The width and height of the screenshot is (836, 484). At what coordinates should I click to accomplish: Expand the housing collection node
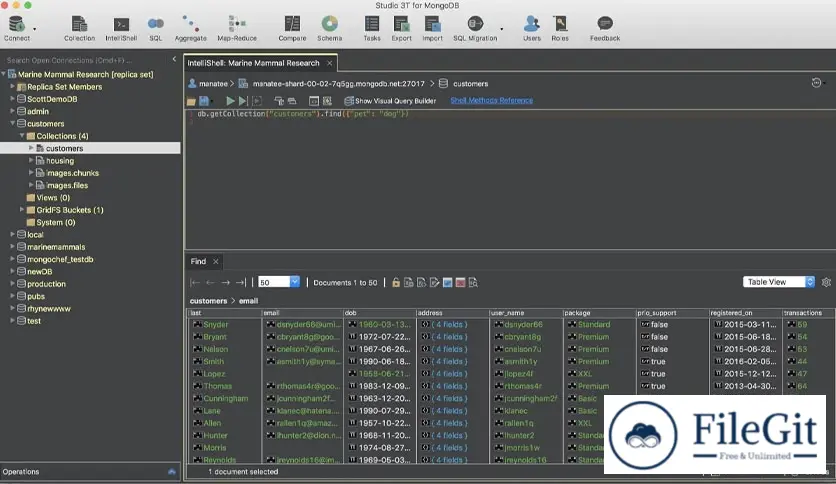click(31, 160)
